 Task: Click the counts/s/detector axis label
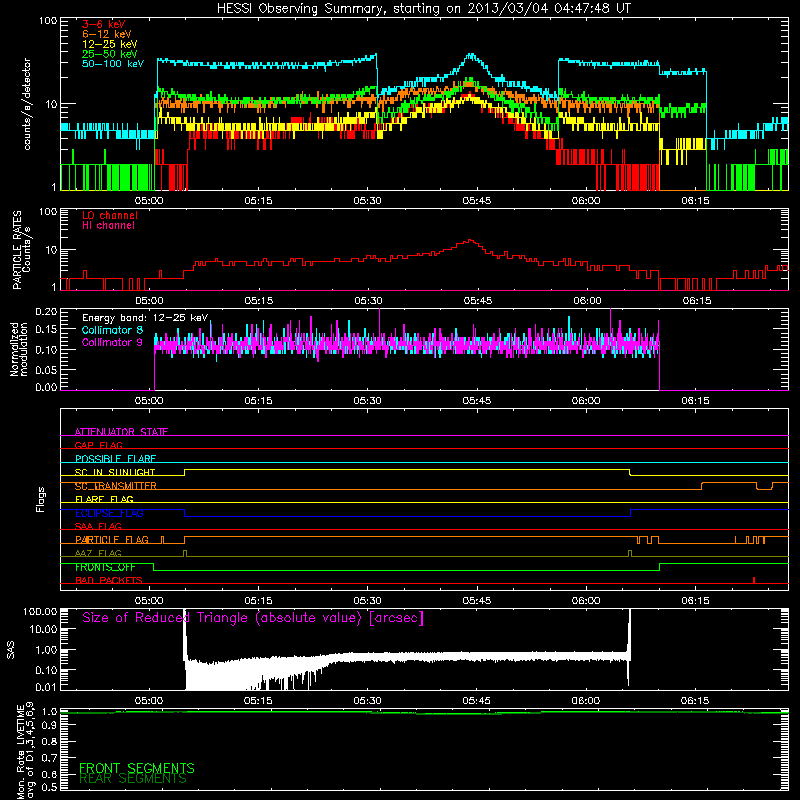(x=27, y=104)
